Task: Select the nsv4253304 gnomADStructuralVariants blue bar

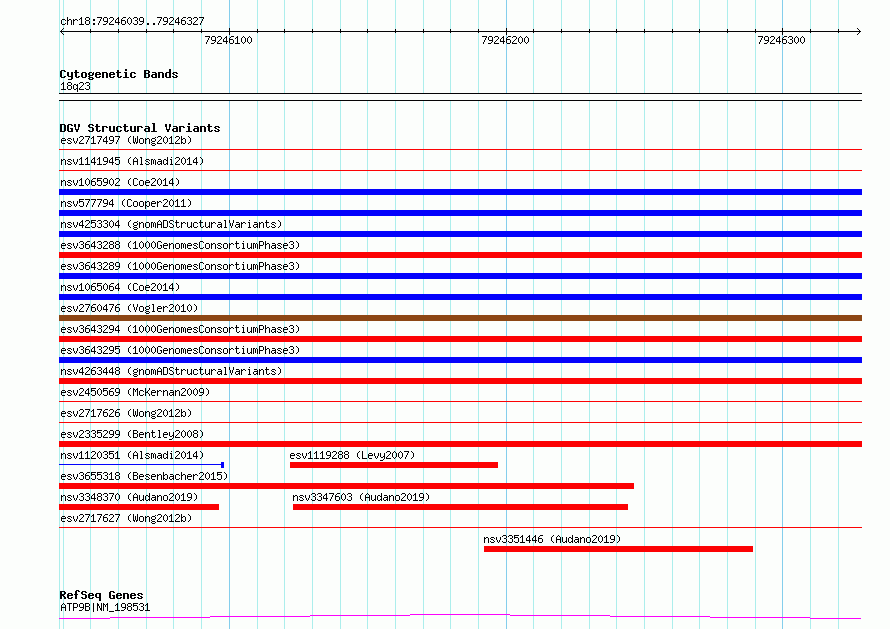Action: [x=460, y=234]
